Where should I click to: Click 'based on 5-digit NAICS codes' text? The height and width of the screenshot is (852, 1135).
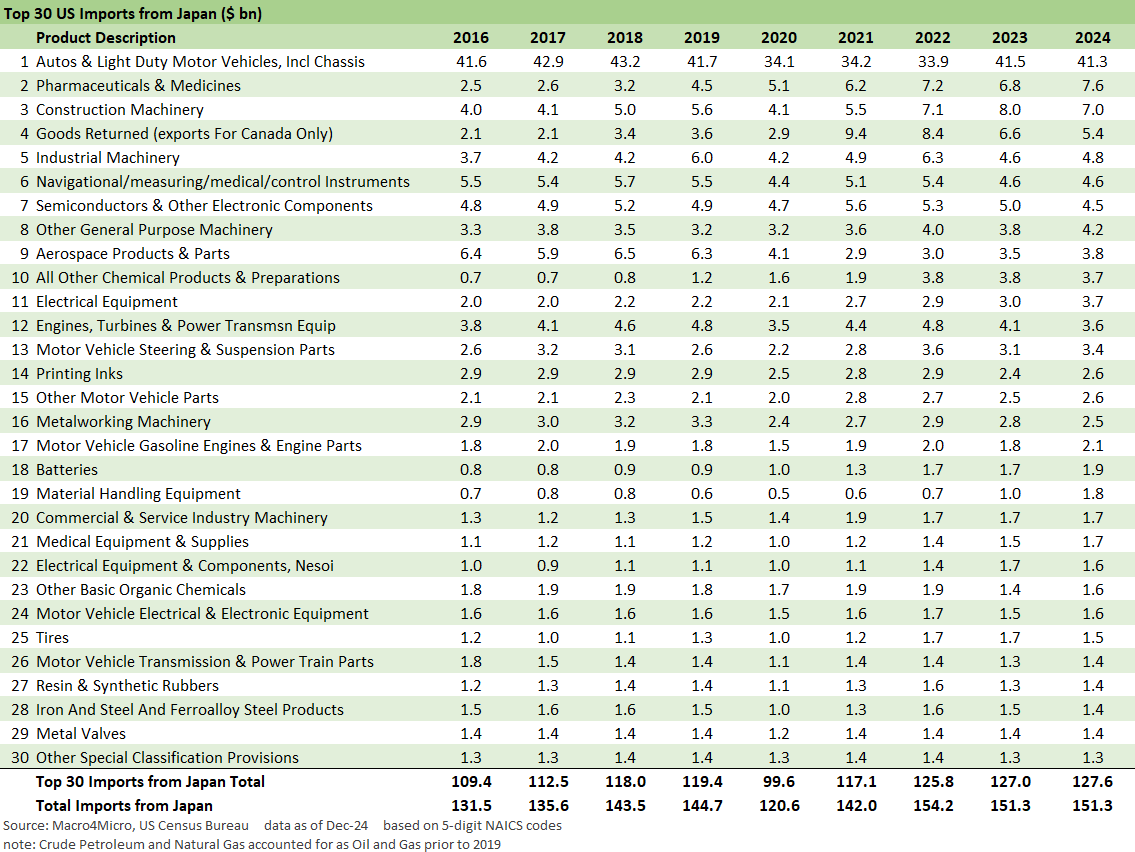click(472, 825)
